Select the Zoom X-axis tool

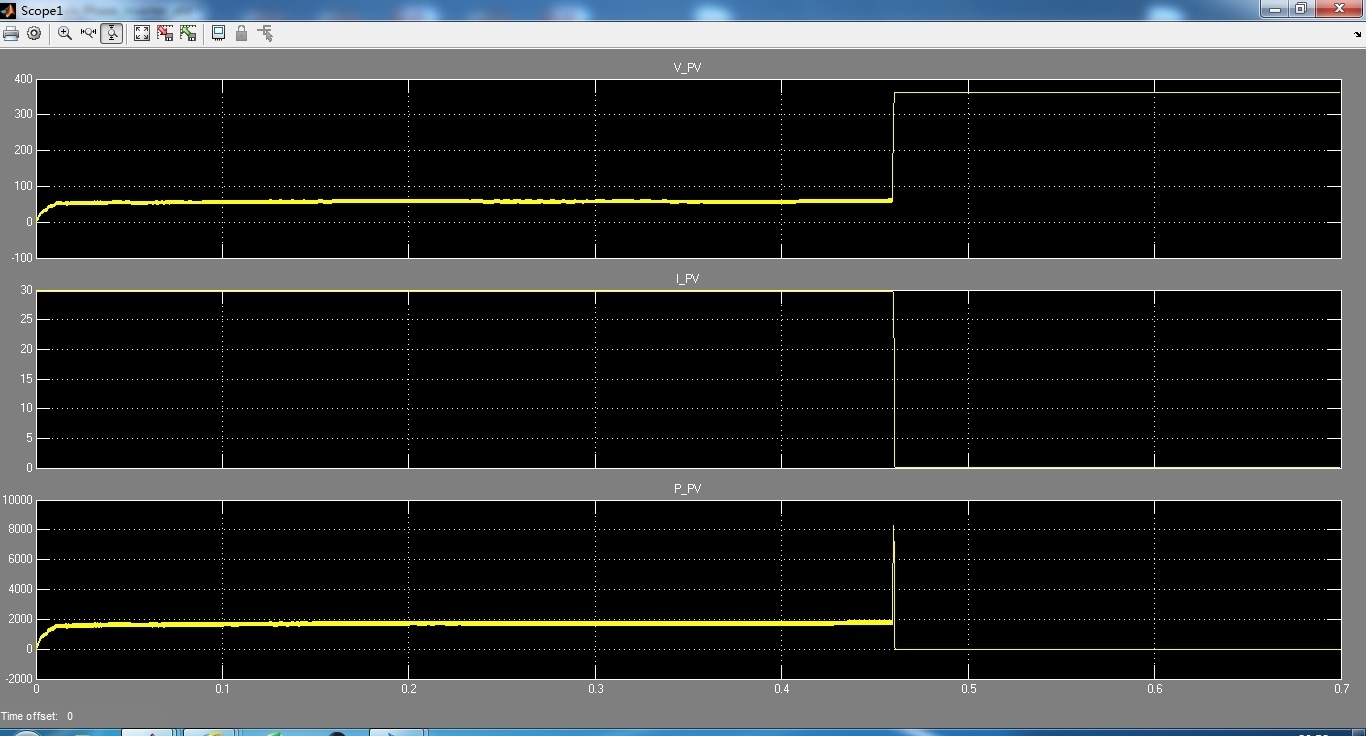[x=88, y=33]
